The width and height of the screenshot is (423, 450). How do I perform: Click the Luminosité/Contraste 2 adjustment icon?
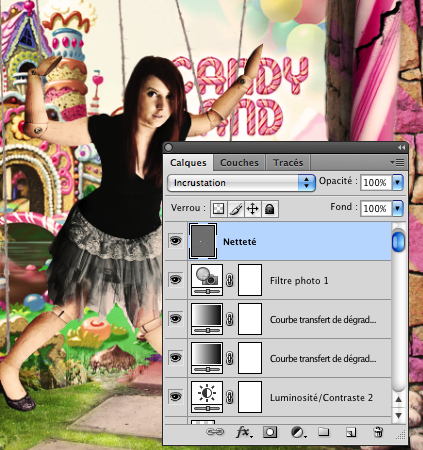tap(207, 397)
